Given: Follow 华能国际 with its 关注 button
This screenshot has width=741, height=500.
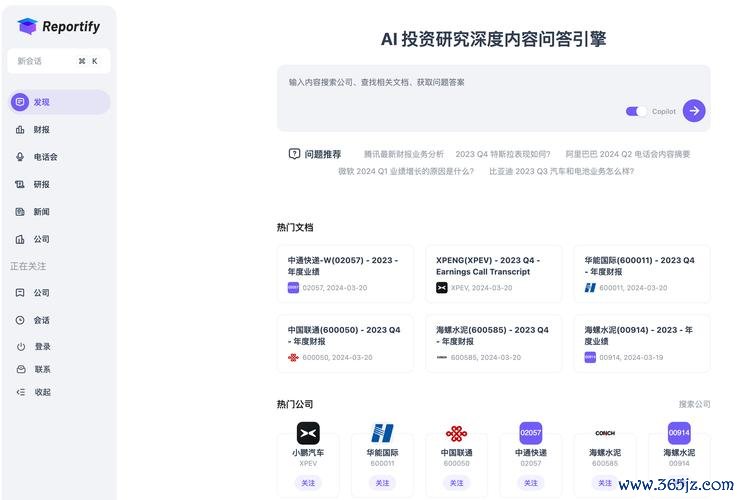Looking at the screenshot, I should [382, 483].
